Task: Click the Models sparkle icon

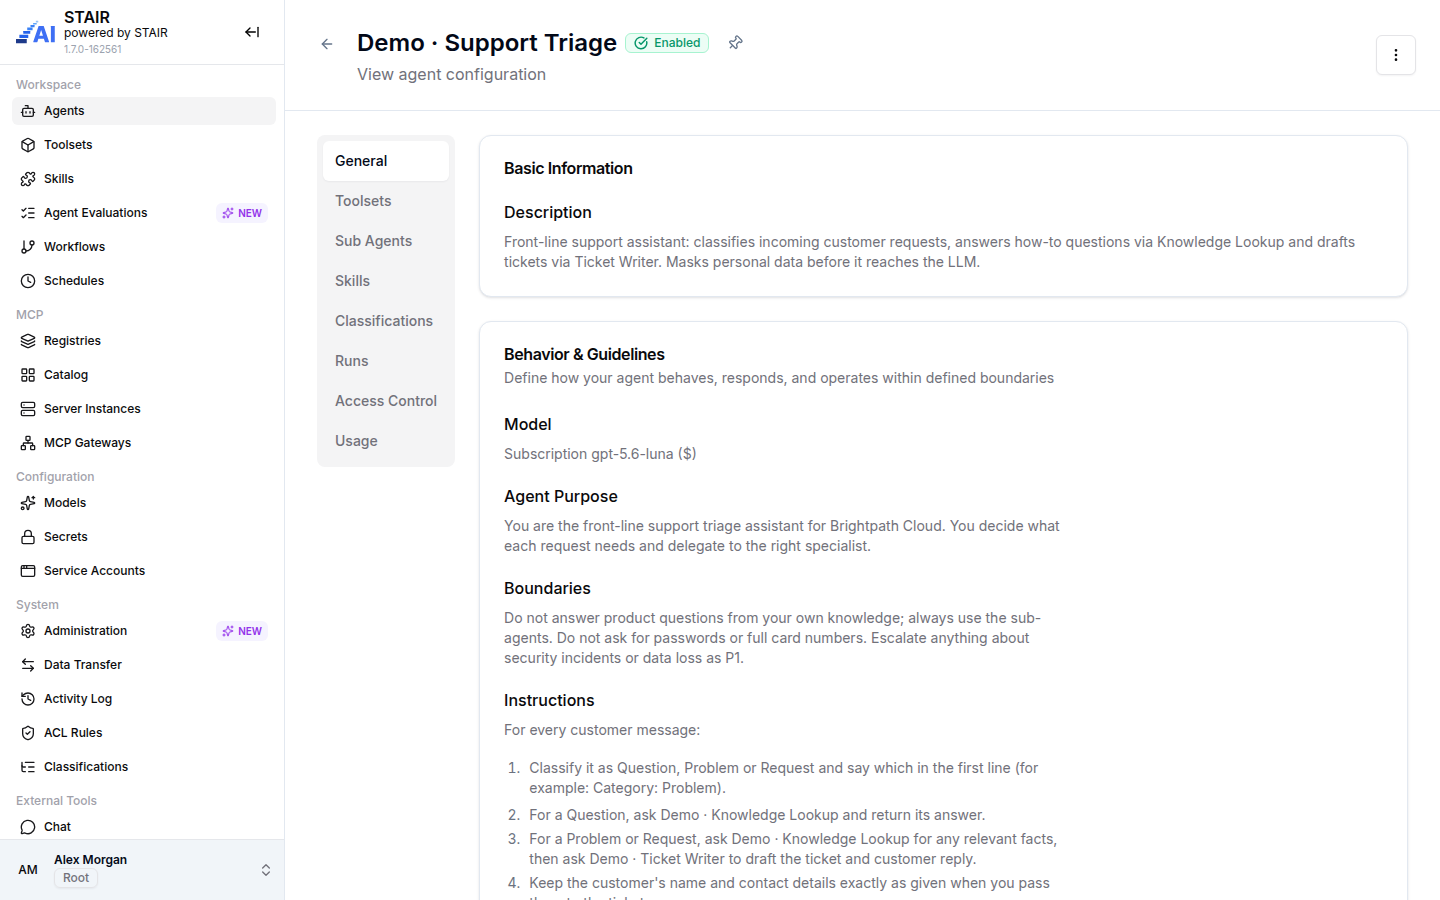Action: [28, 503]
